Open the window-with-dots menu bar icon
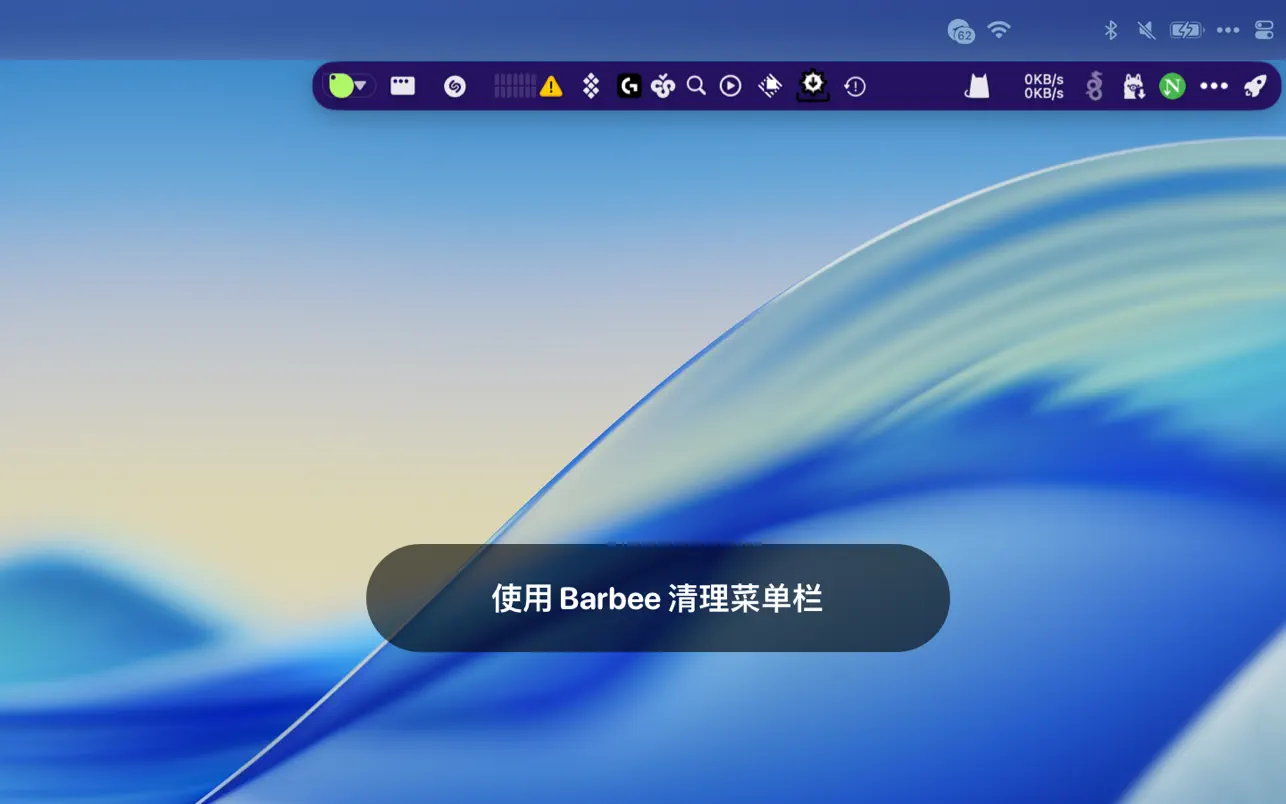This screenshot has height=804, width=1286. pos(402,86)
